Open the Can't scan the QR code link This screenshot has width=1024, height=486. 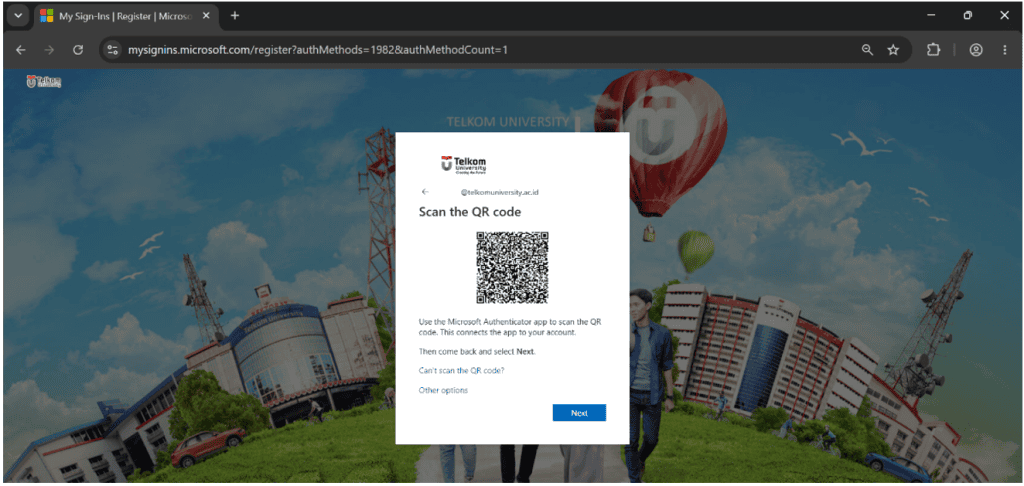[x=461, y=370]
